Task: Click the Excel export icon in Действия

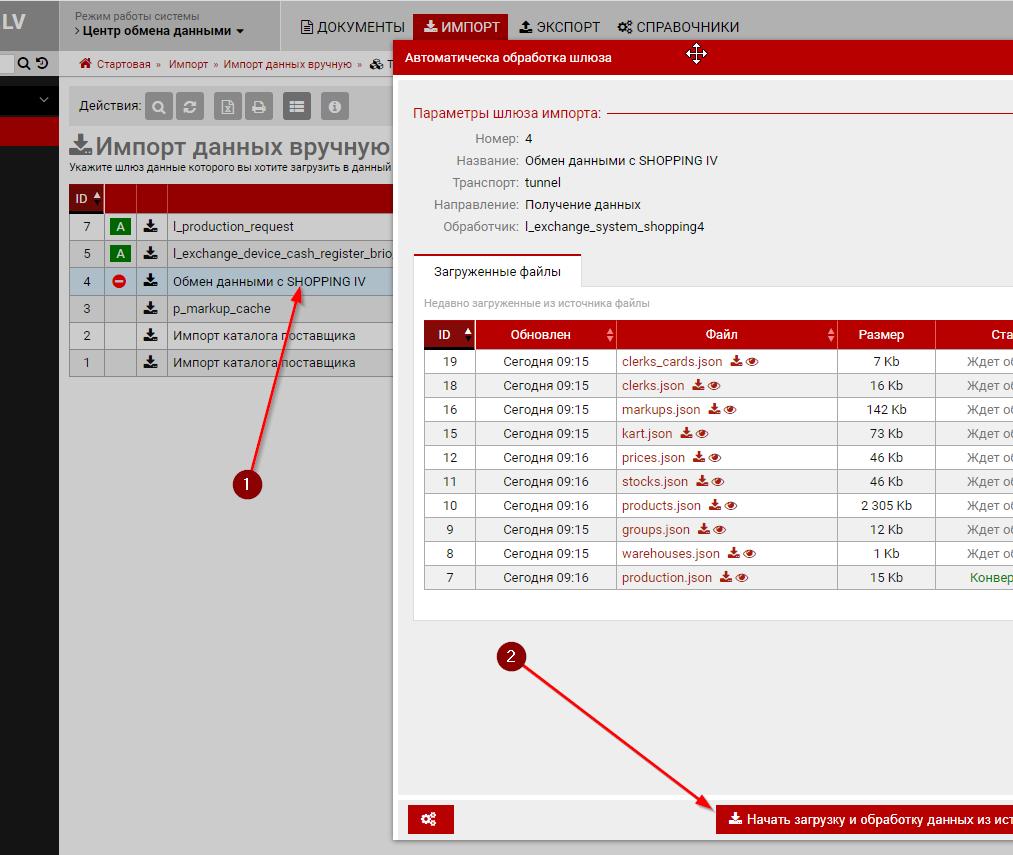Action: pos(228,106)
